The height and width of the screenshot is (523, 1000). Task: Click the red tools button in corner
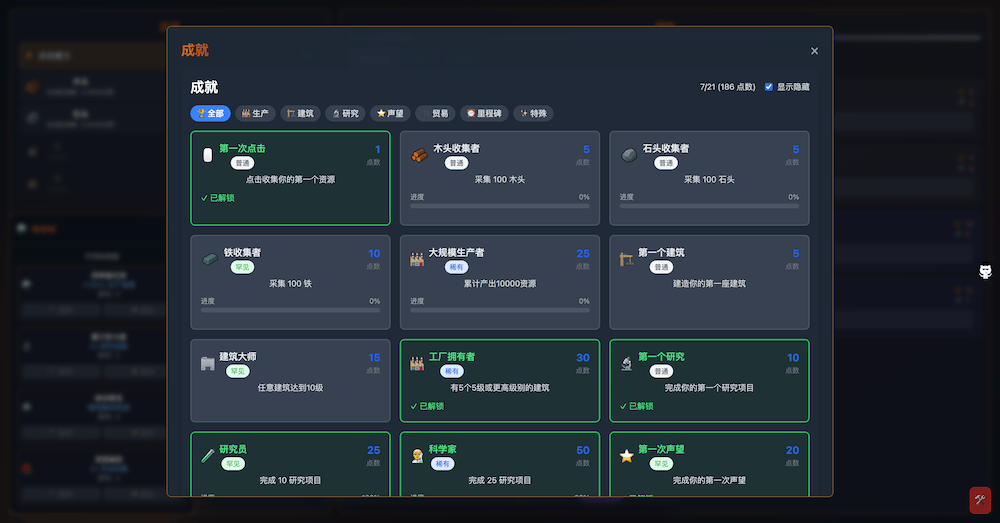click(x=979, y=499)
